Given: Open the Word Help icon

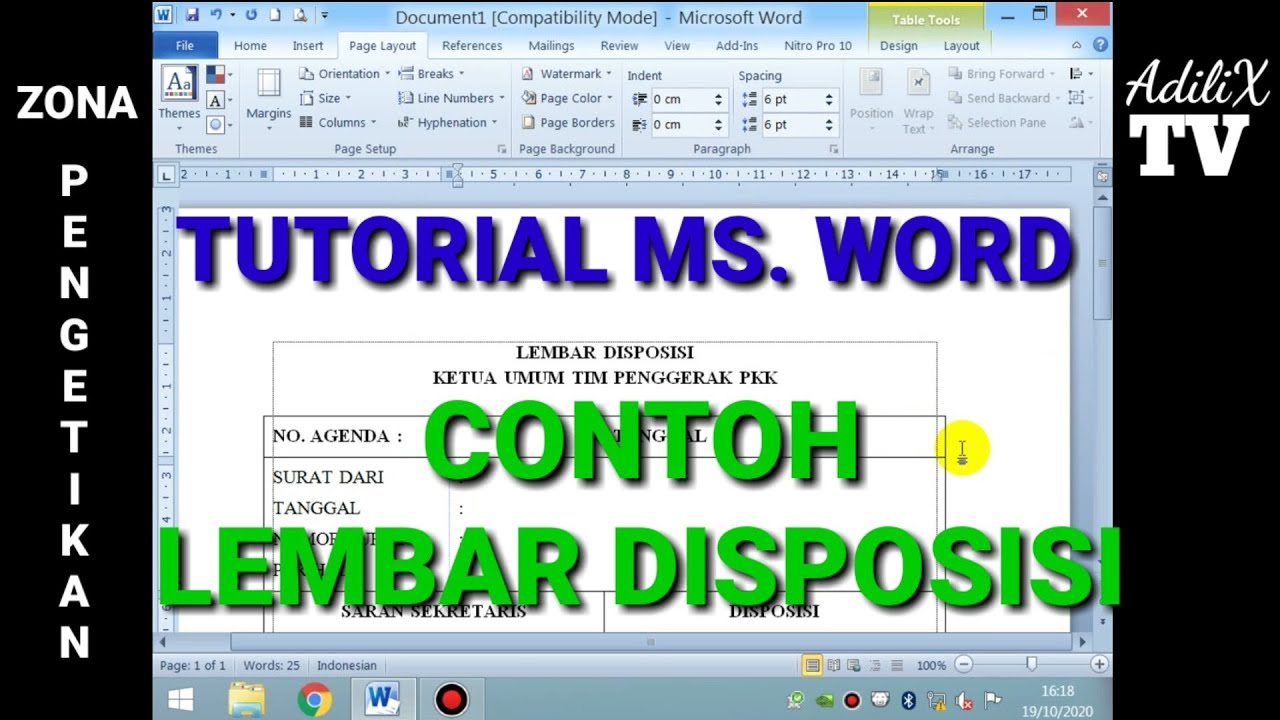Looking at the screenshot, I should click(1100, 45).
